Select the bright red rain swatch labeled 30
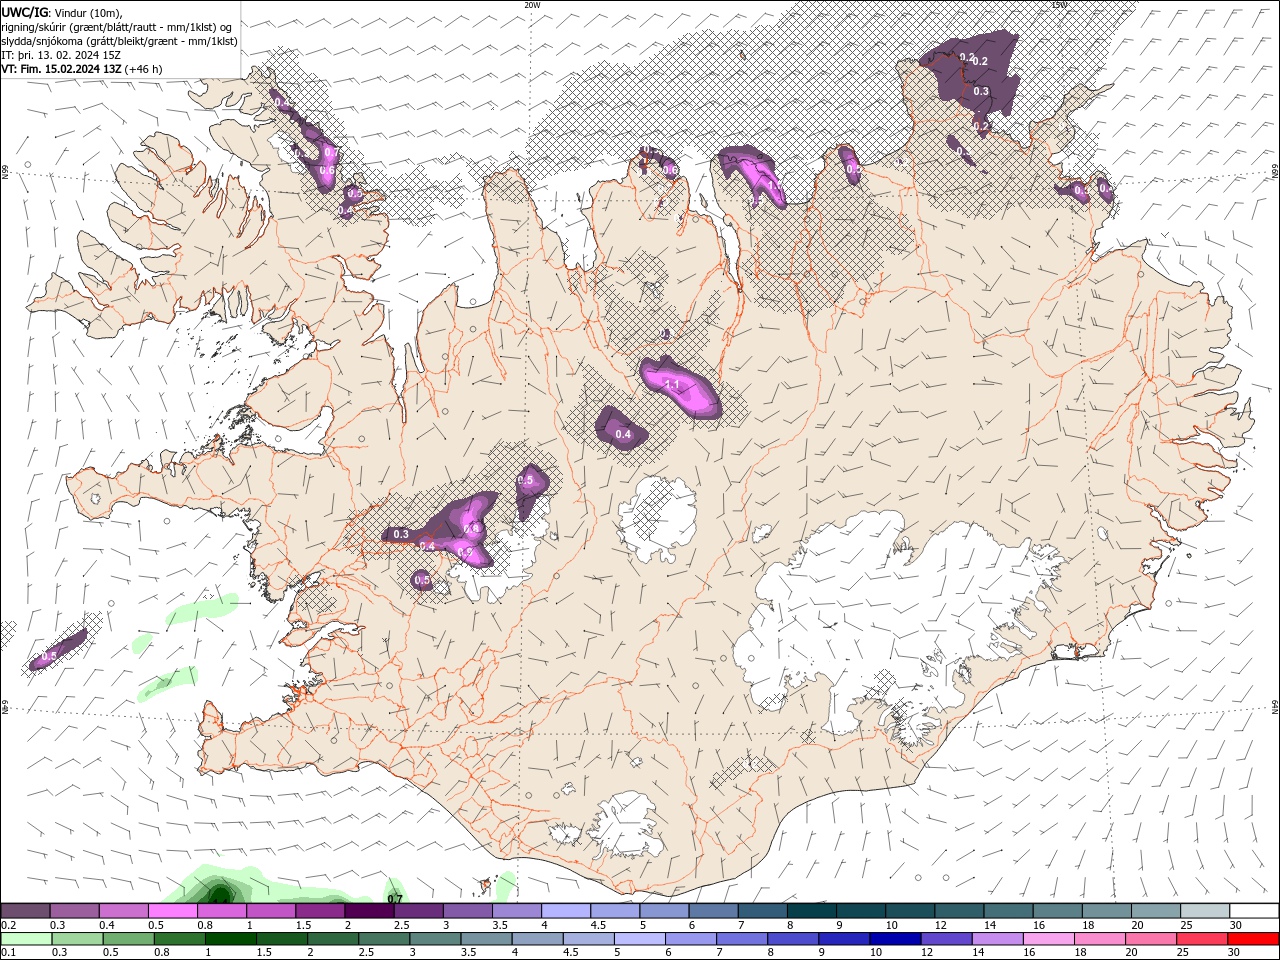This screenshot has height=960, width=1280. point(1253,939)
